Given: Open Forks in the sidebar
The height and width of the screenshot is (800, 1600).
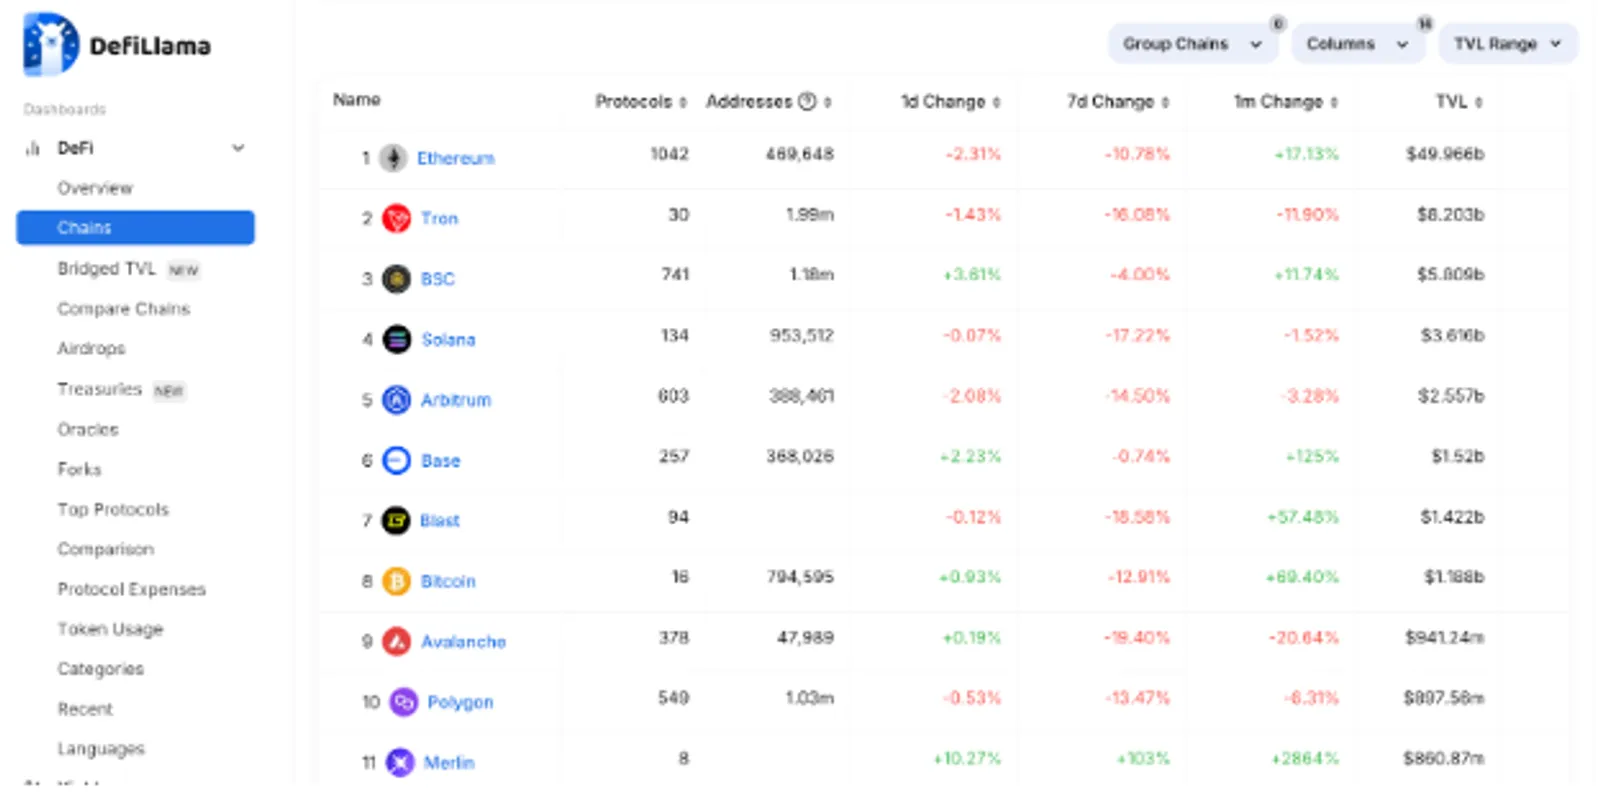Looking at the screenshot, I should (79, 469).
